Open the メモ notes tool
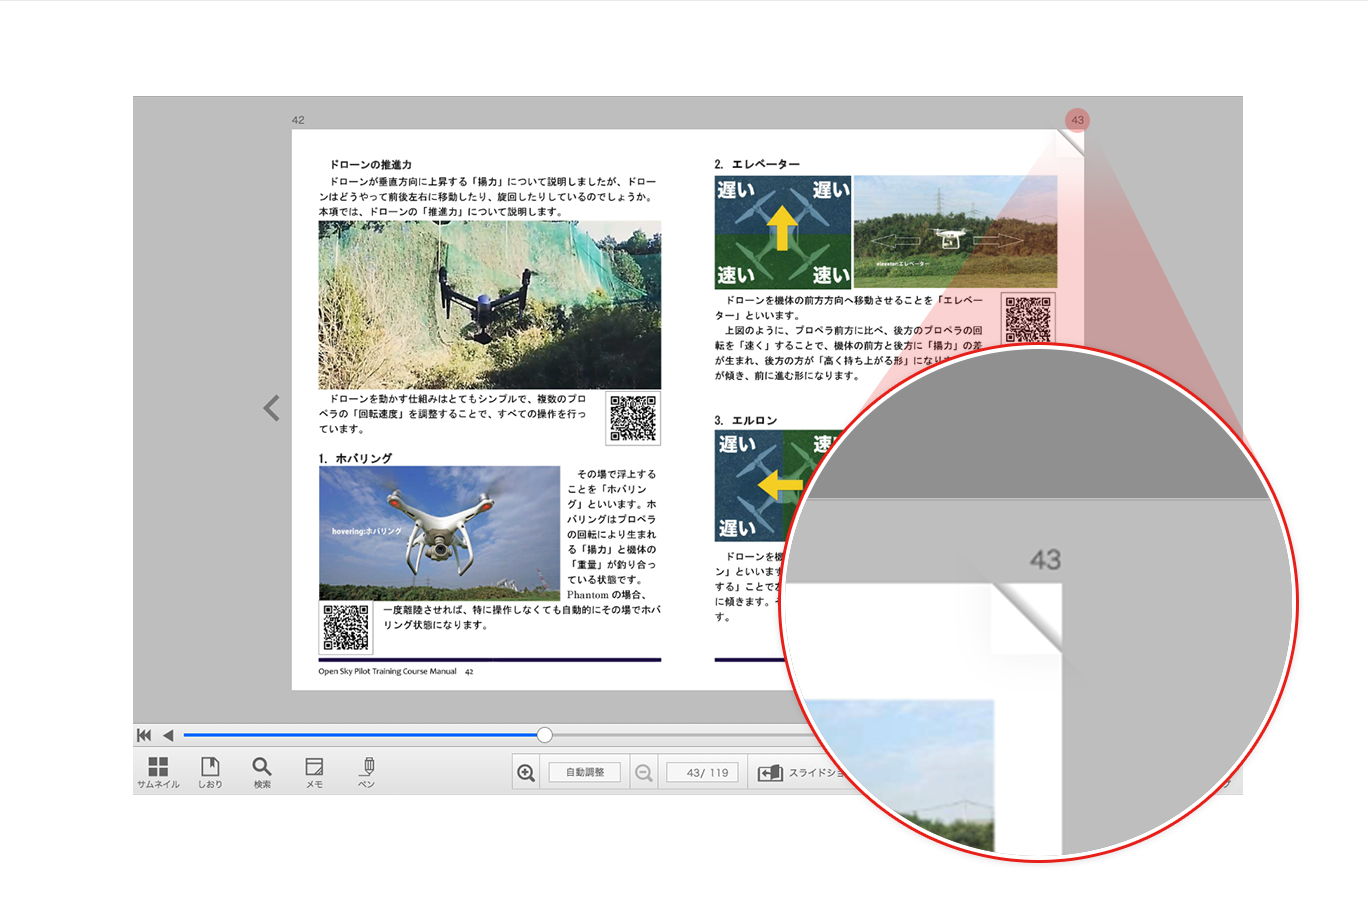Viewport: 1368px width, 910px height. pyautogui.click(x=314, y=771)
